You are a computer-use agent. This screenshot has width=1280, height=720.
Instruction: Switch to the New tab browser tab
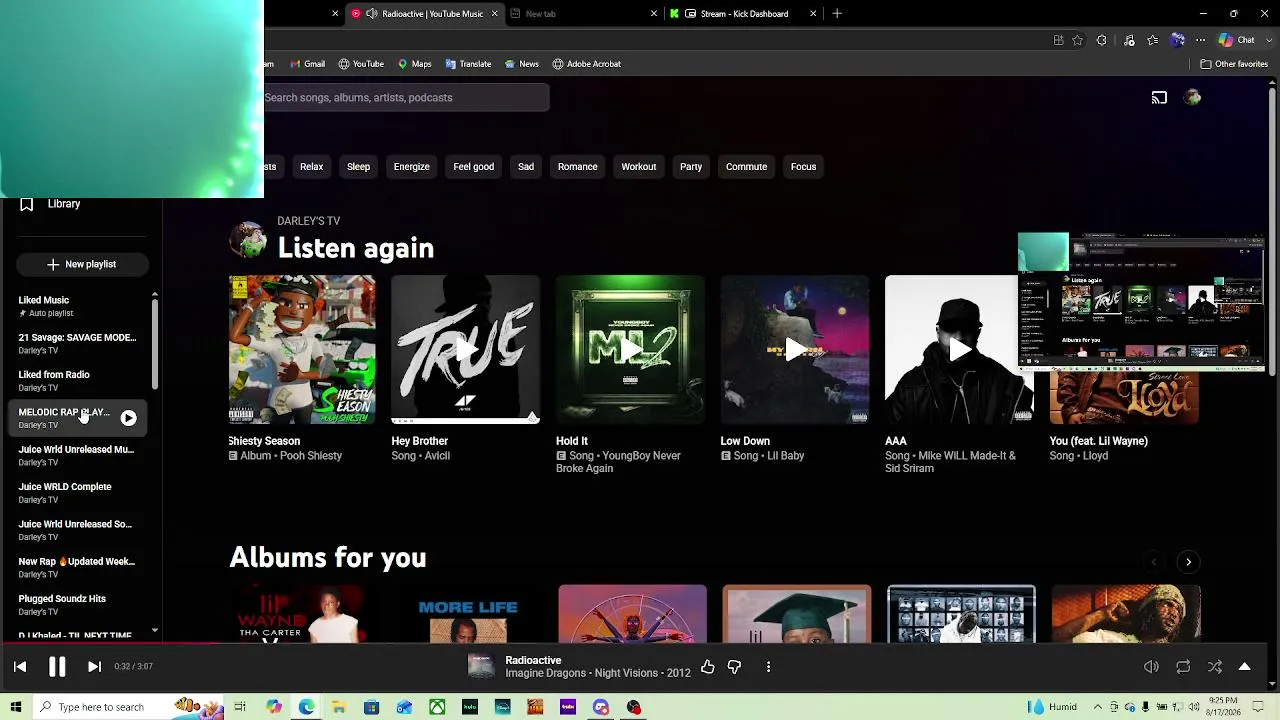click(582, 14)
